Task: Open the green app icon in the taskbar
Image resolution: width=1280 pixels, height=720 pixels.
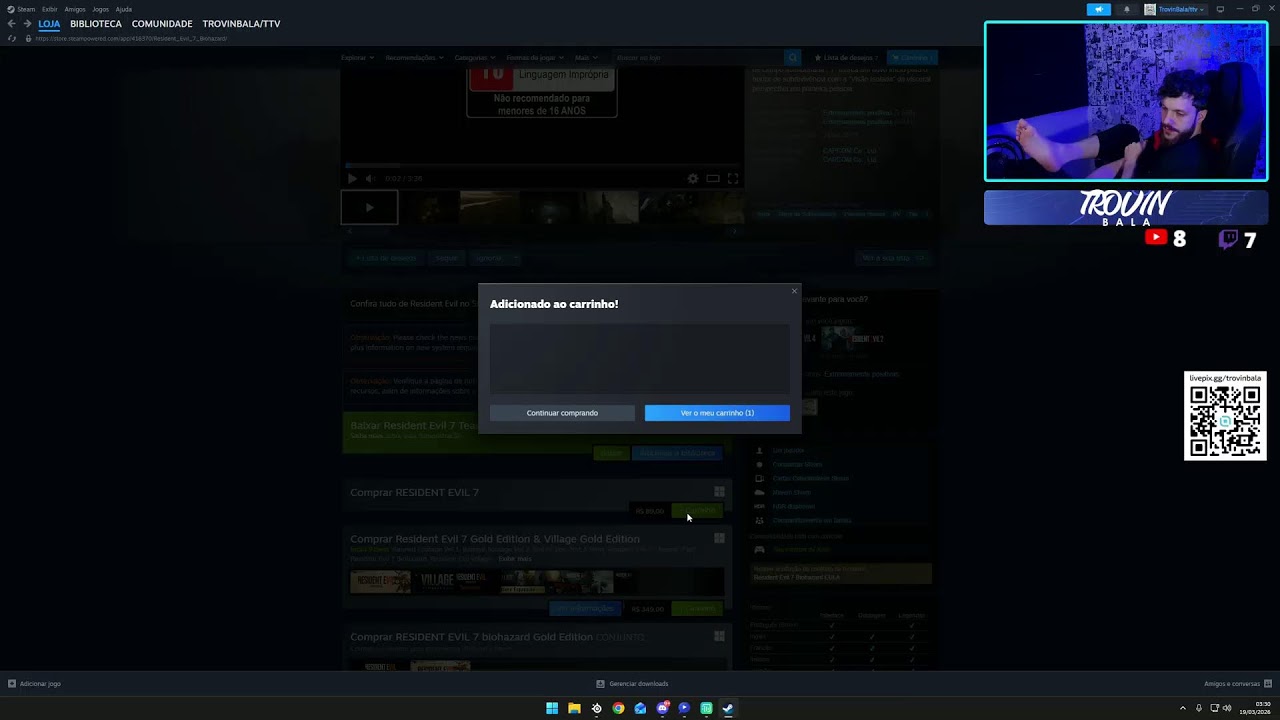Action: coord(706,708)
